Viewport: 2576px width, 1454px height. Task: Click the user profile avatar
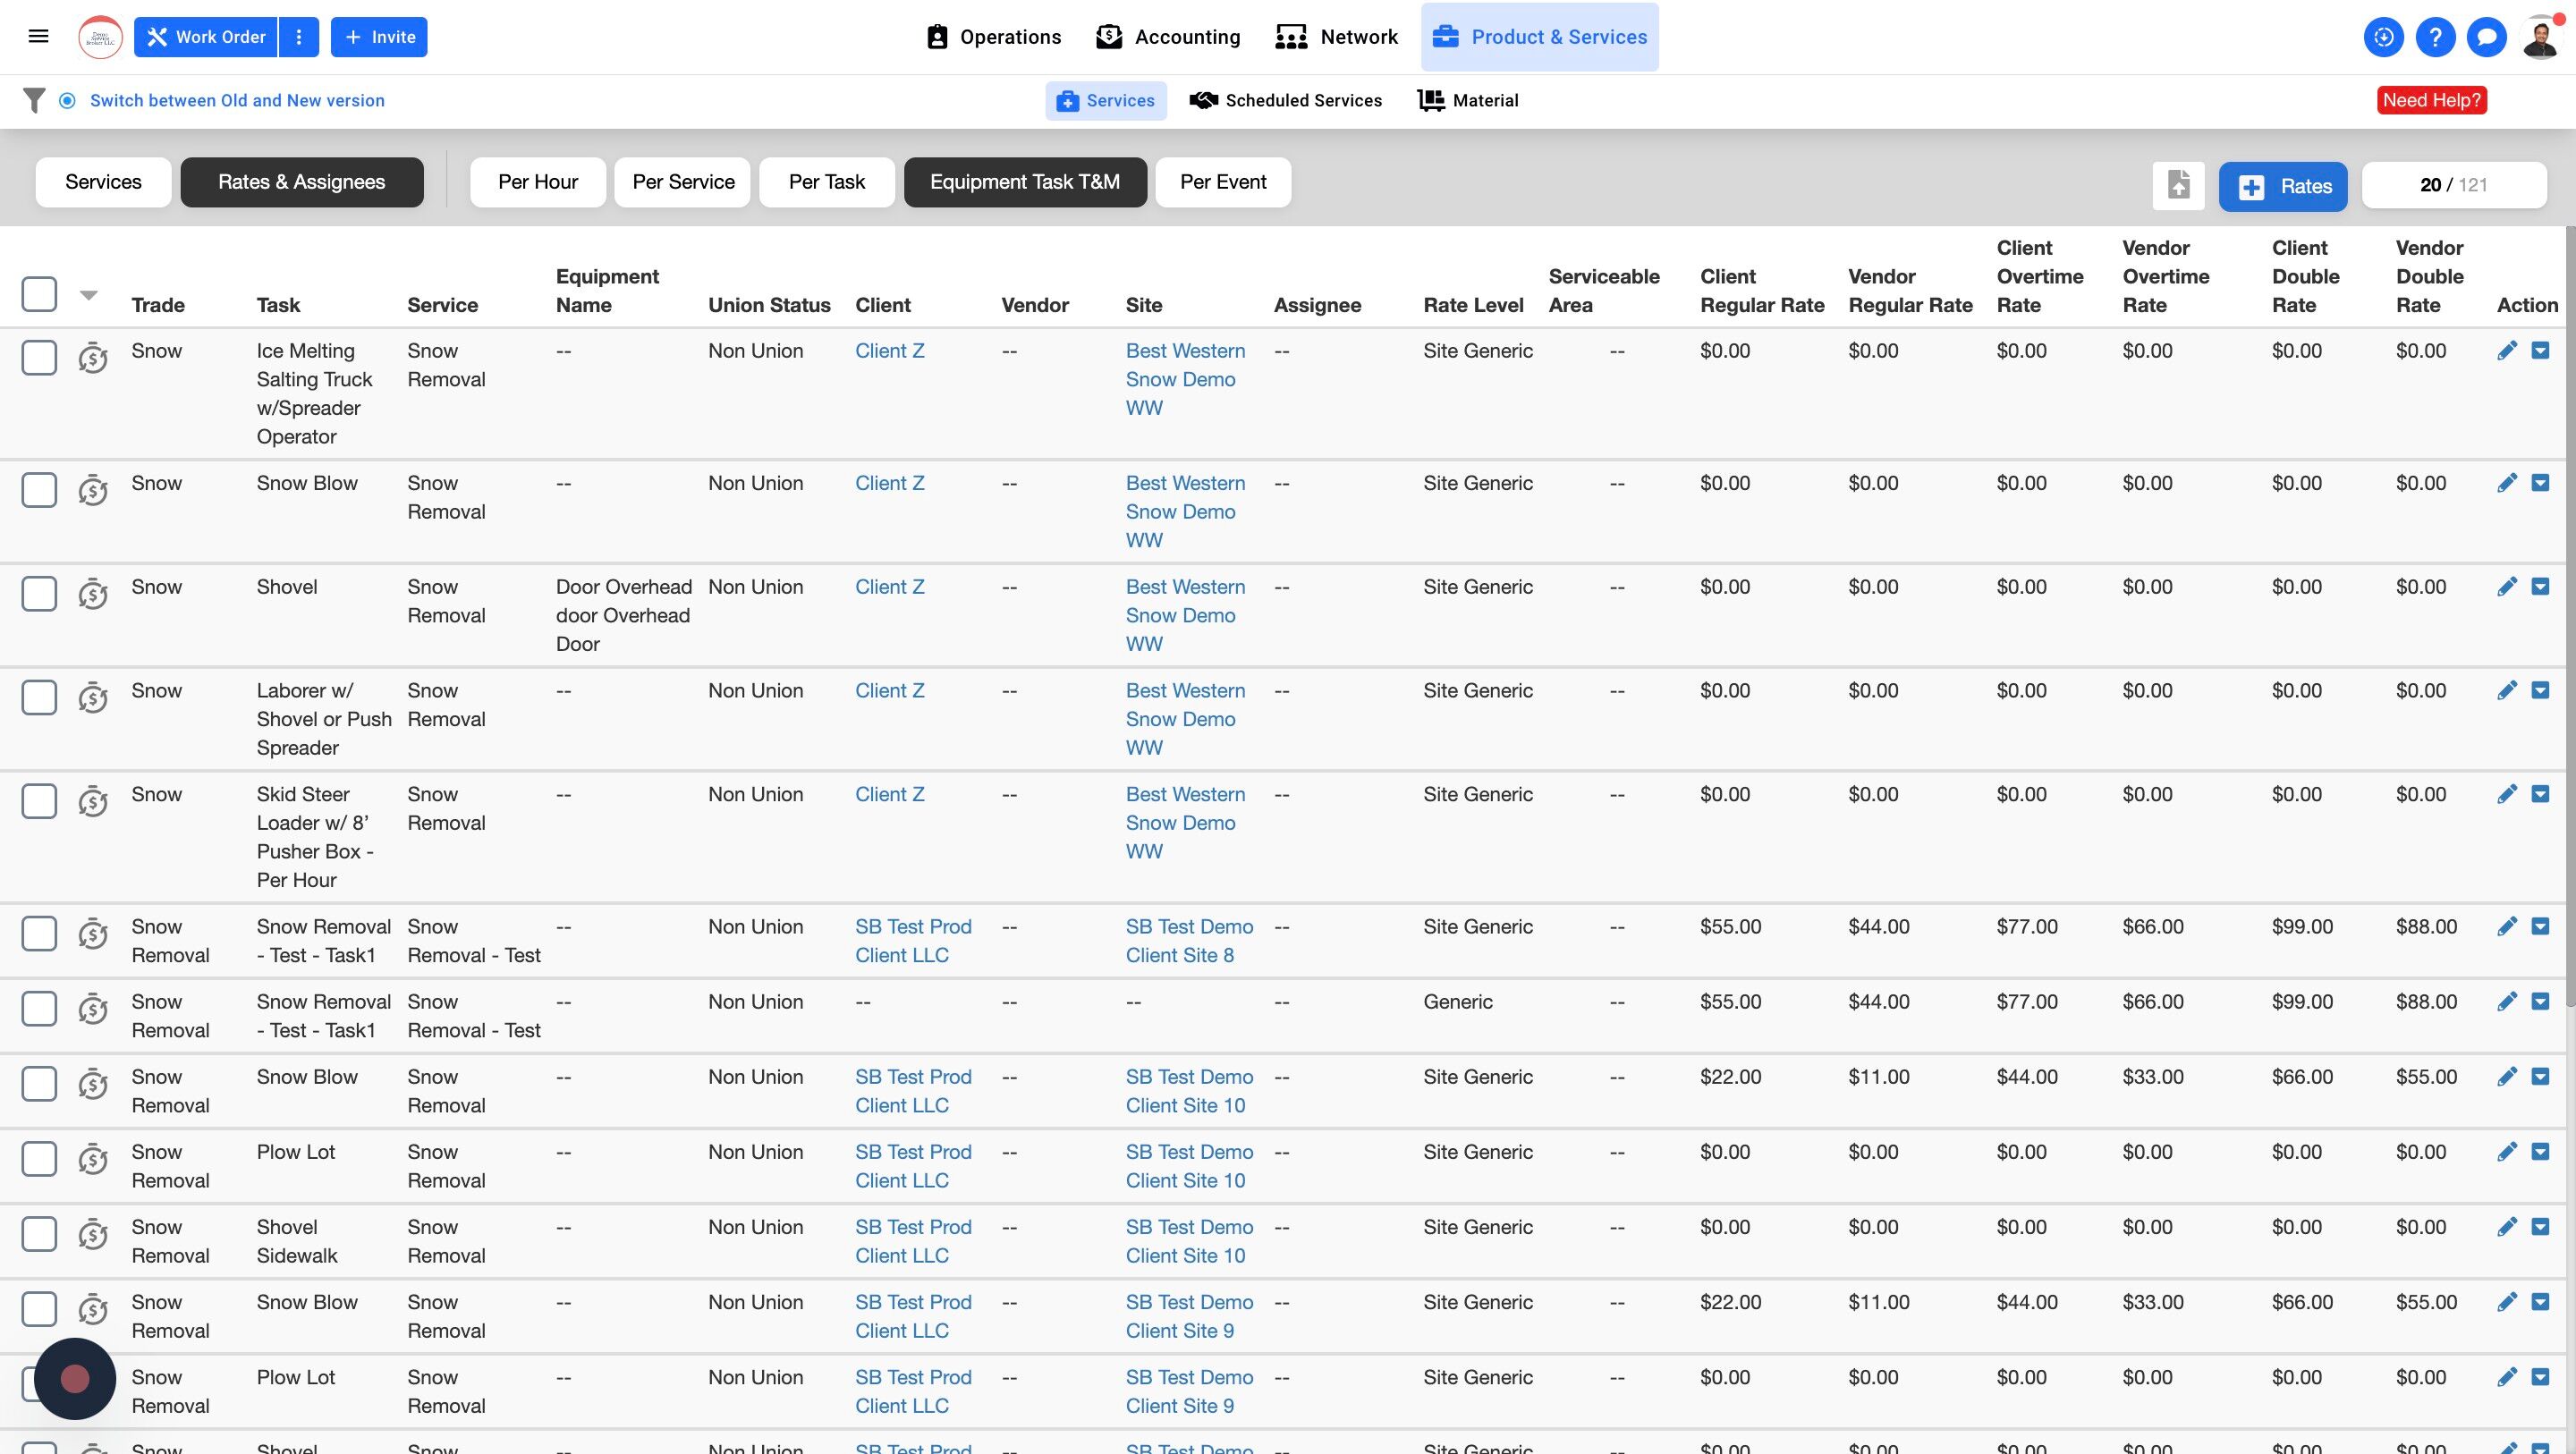(2541, 37)
